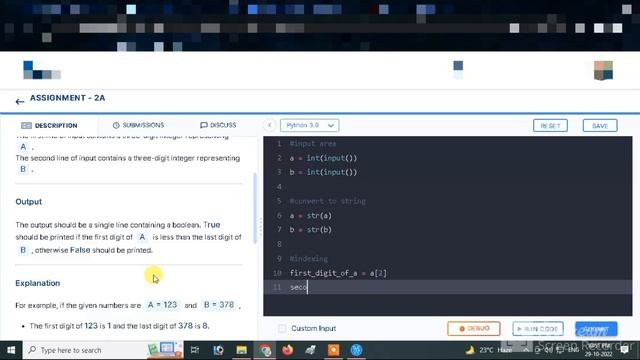Screen dimensions: 640x360
Task: Click the 'A = 123' example value
Action: 162,305
